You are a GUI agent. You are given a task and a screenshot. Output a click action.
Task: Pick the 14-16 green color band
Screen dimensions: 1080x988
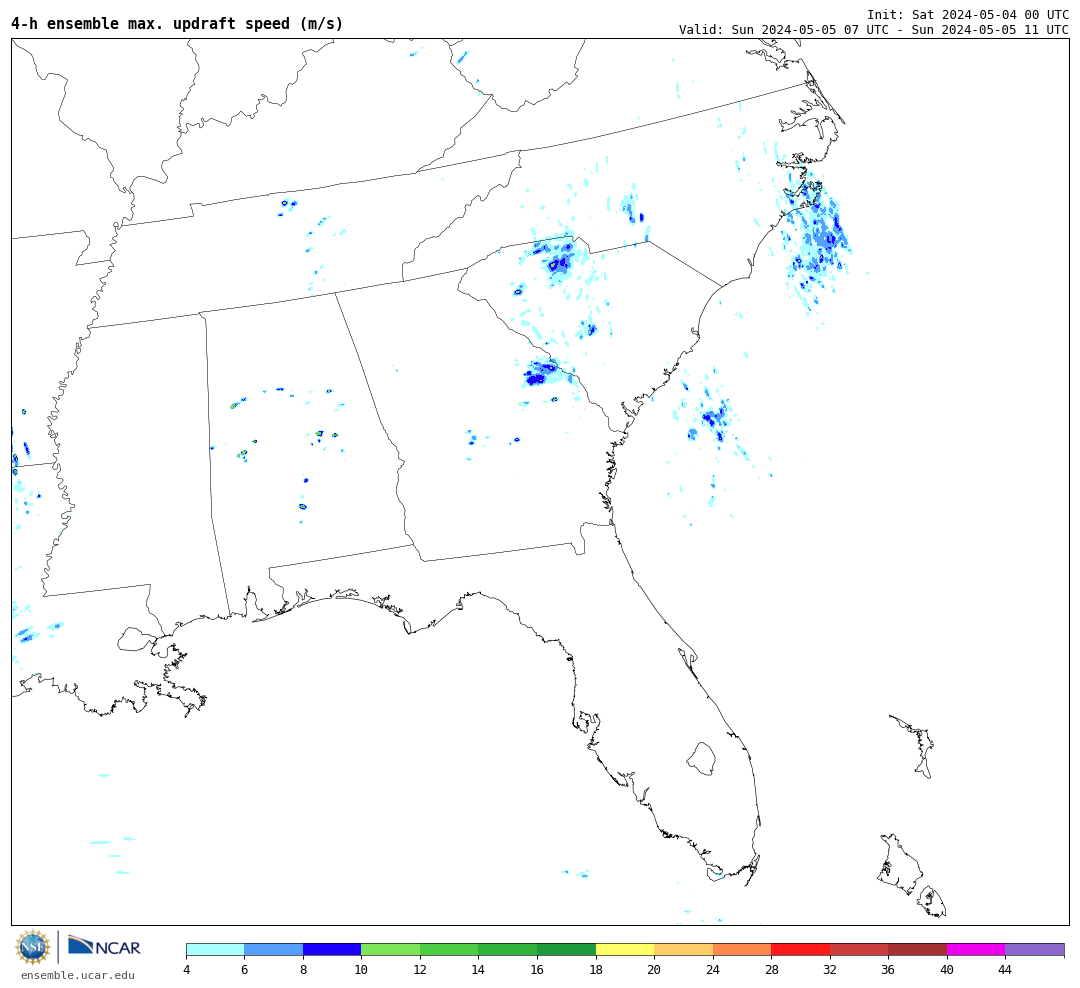(508, 949)
